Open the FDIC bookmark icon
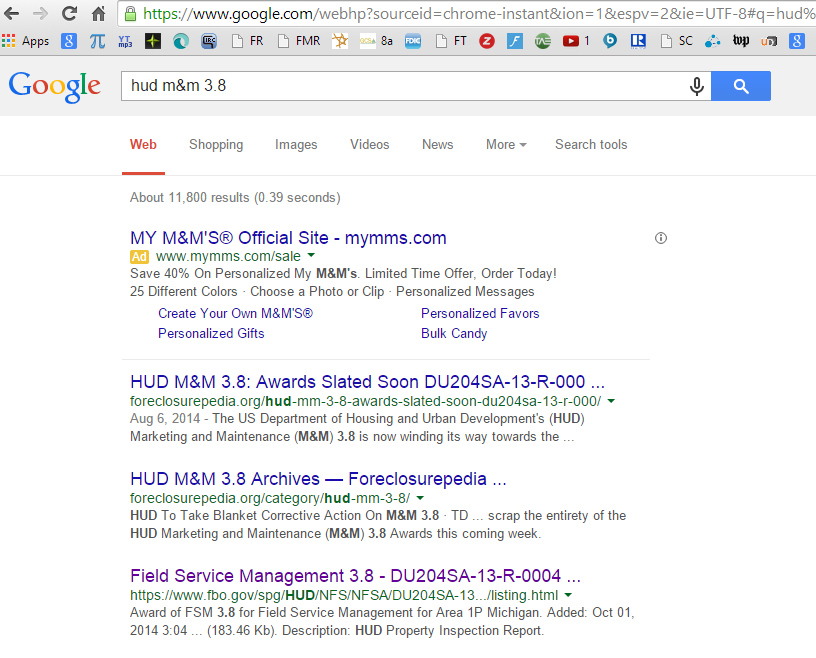 tap(413, 41)
